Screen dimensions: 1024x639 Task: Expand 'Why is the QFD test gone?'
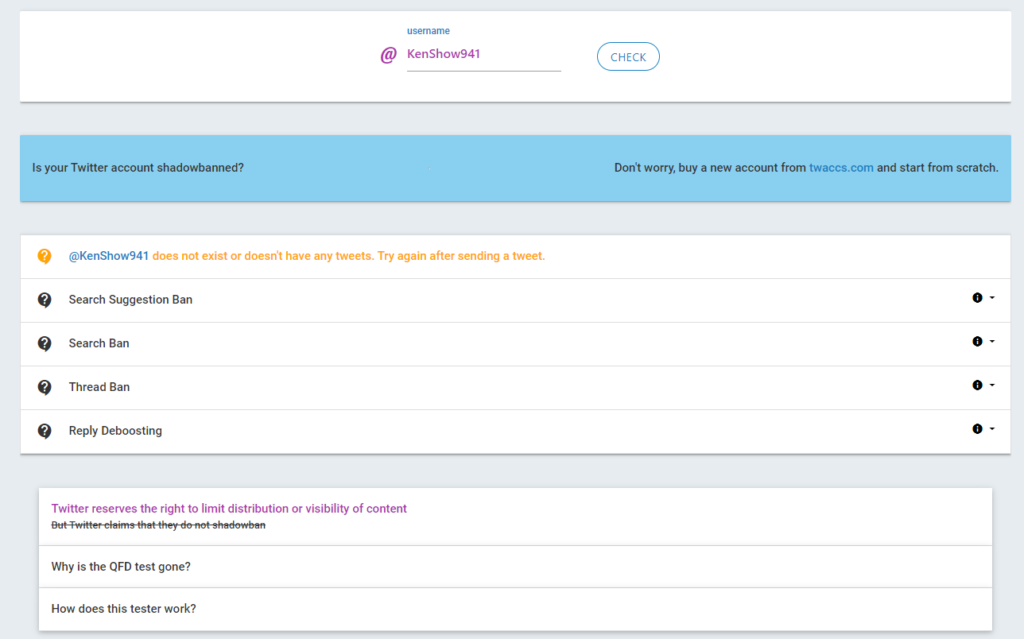coord(515,566)
